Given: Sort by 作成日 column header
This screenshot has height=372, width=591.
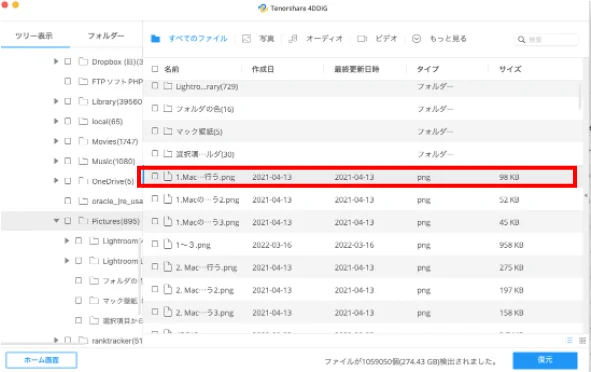Looking at the screenshot, I should coord(263,69).
